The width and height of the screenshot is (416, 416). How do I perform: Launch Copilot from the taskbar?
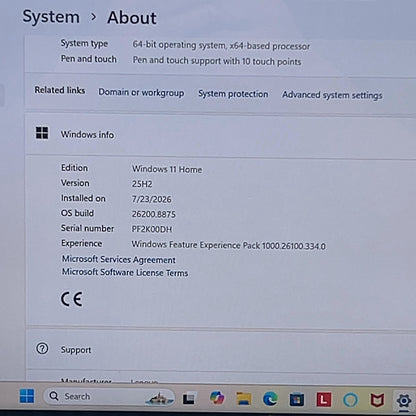pos(217,398)
